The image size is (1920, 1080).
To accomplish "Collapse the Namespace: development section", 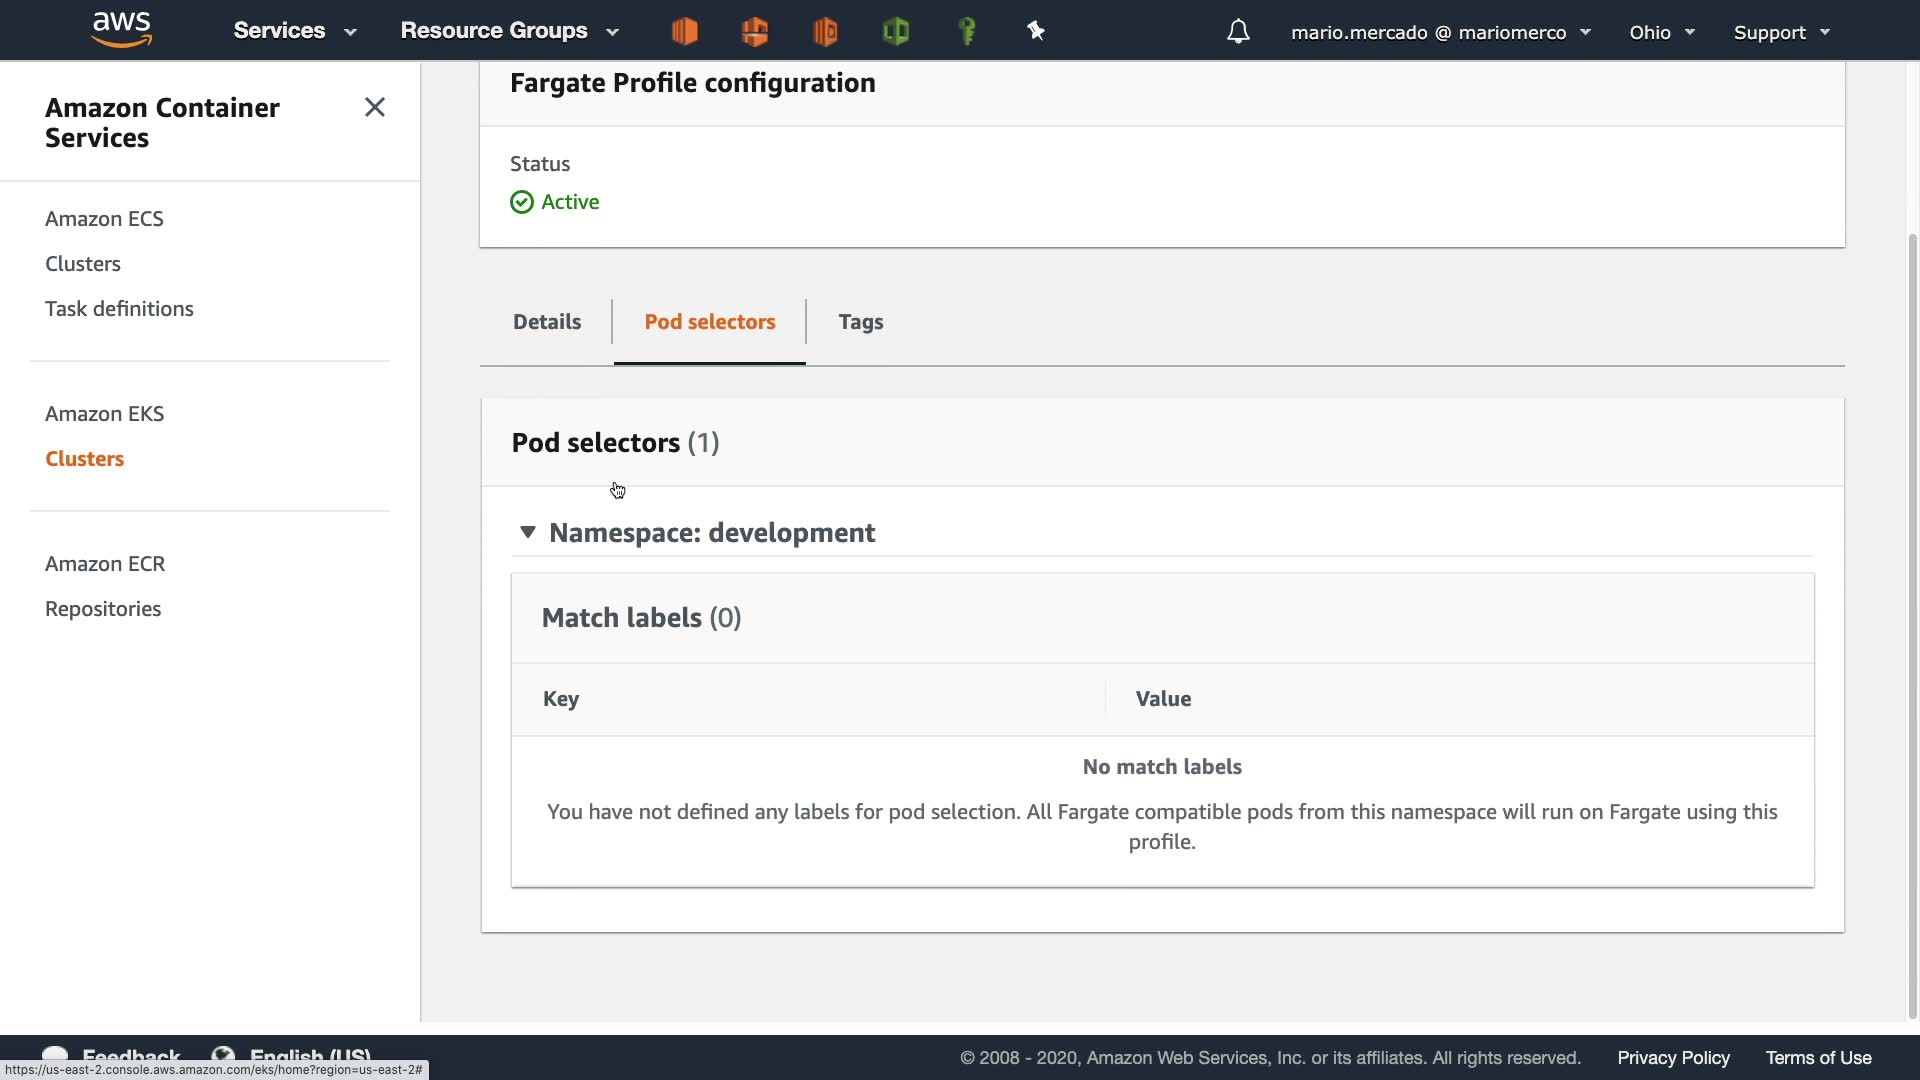I will coord(528,532).
